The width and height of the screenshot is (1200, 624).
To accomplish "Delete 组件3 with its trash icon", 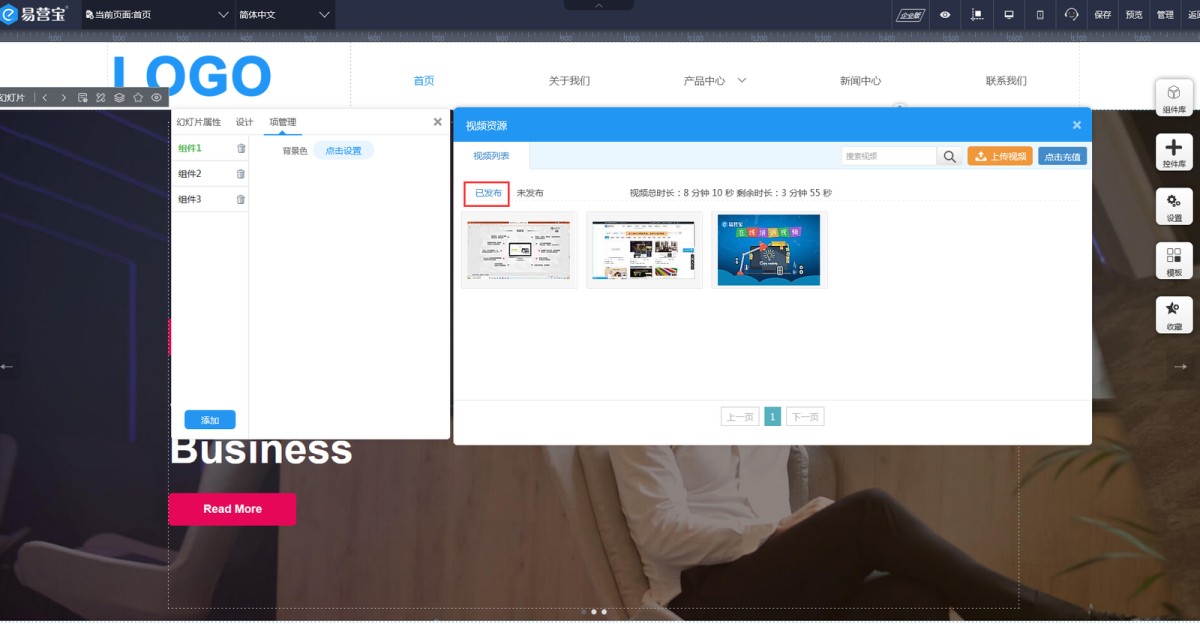I will (x=241, y=200).
